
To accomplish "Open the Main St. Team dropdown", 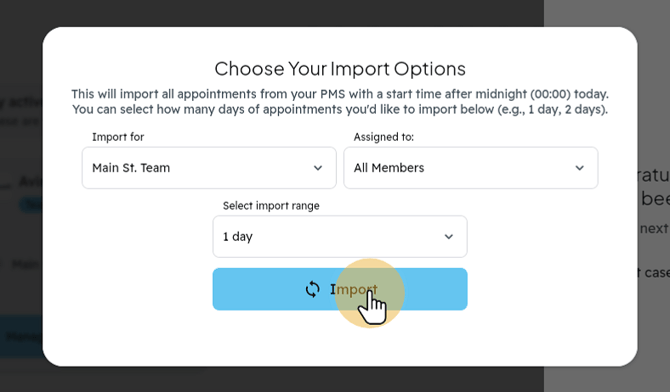I will pos(209,168).
